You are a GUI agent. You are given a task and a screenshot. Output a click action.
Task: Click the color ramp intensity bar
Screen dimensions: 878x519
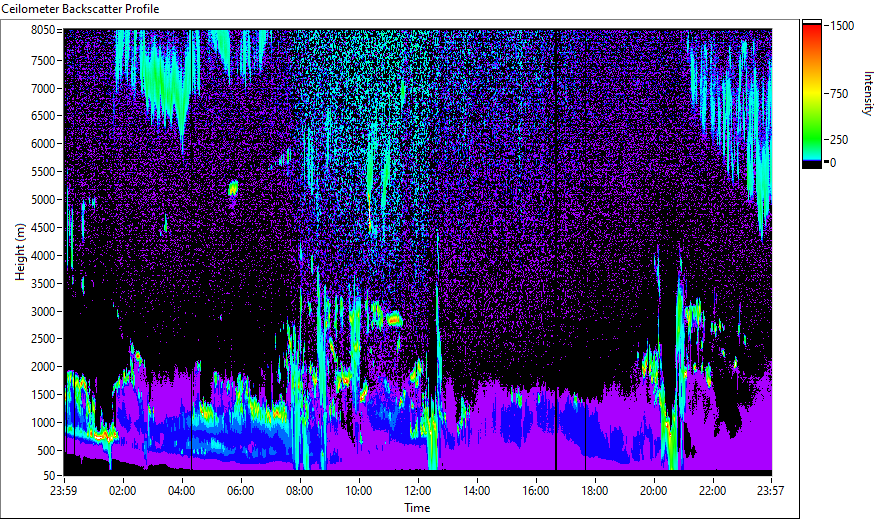point(812,94)
